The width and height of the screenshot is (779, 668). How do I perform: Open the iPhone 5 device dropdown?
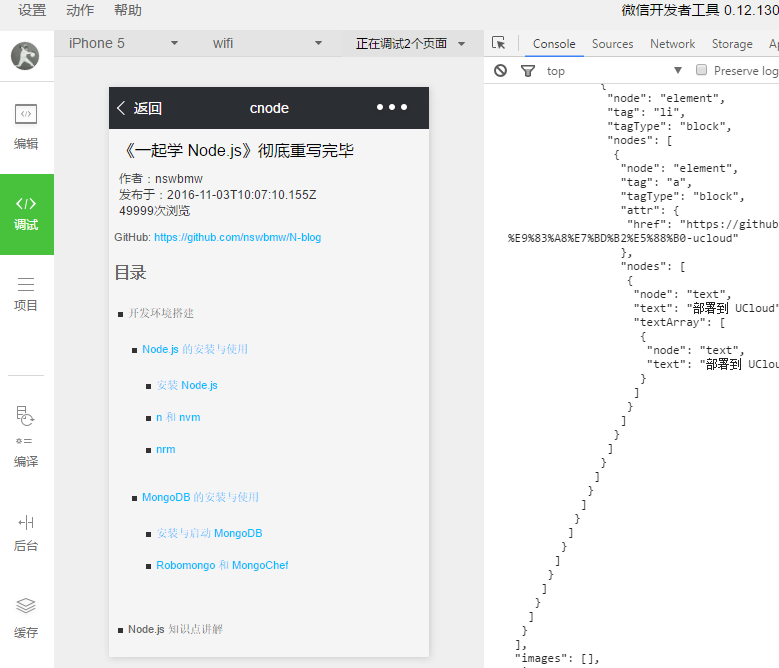123,44
